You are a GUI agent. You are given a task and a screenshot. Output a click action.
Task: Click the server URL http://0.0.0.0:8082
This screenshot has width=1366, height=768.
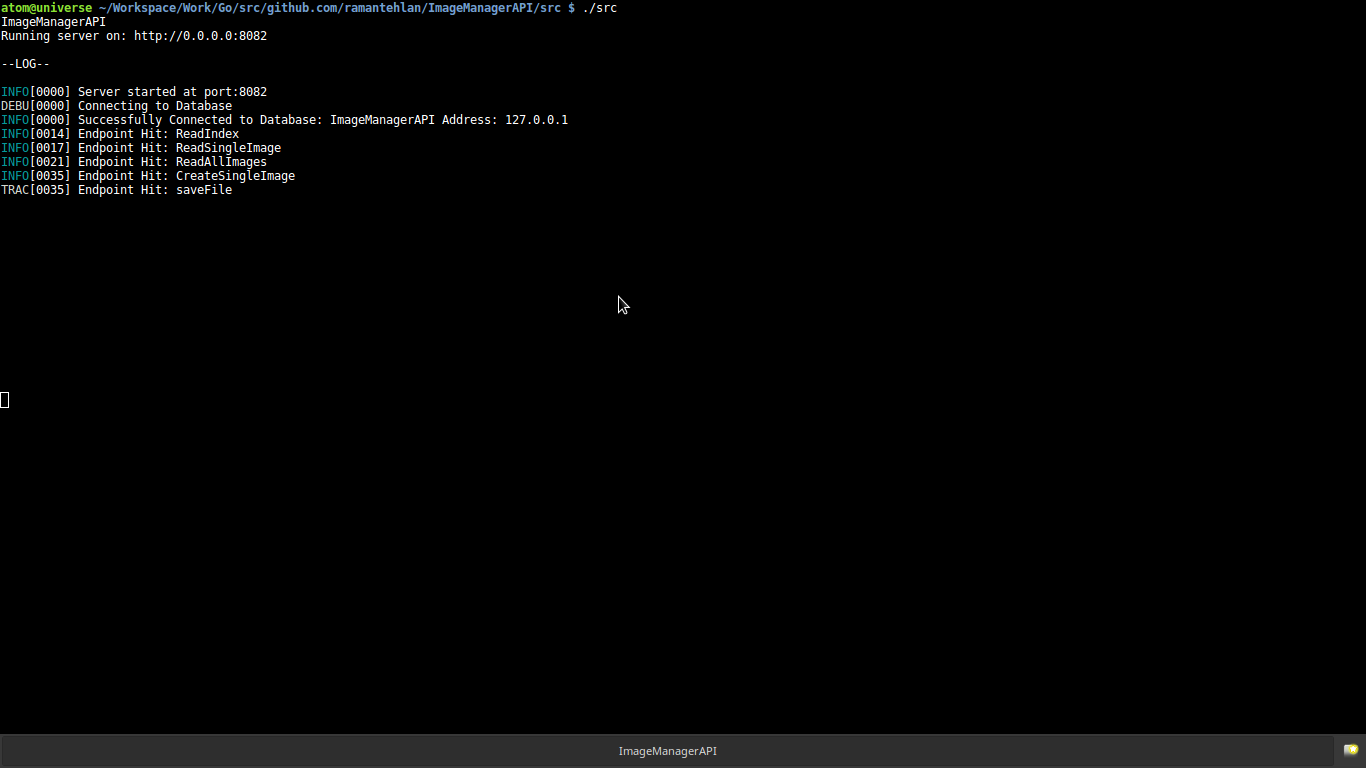pyautogui.click(x=200, y=36)
